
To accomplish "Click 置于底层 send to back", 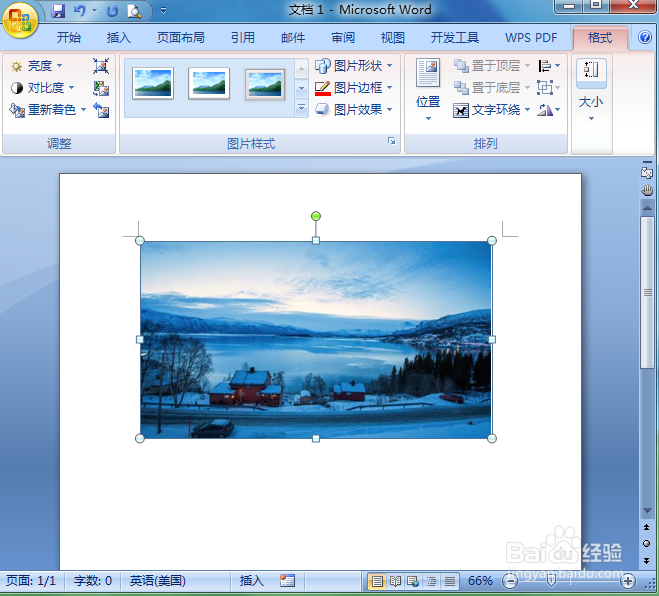I will click(491, 88).
